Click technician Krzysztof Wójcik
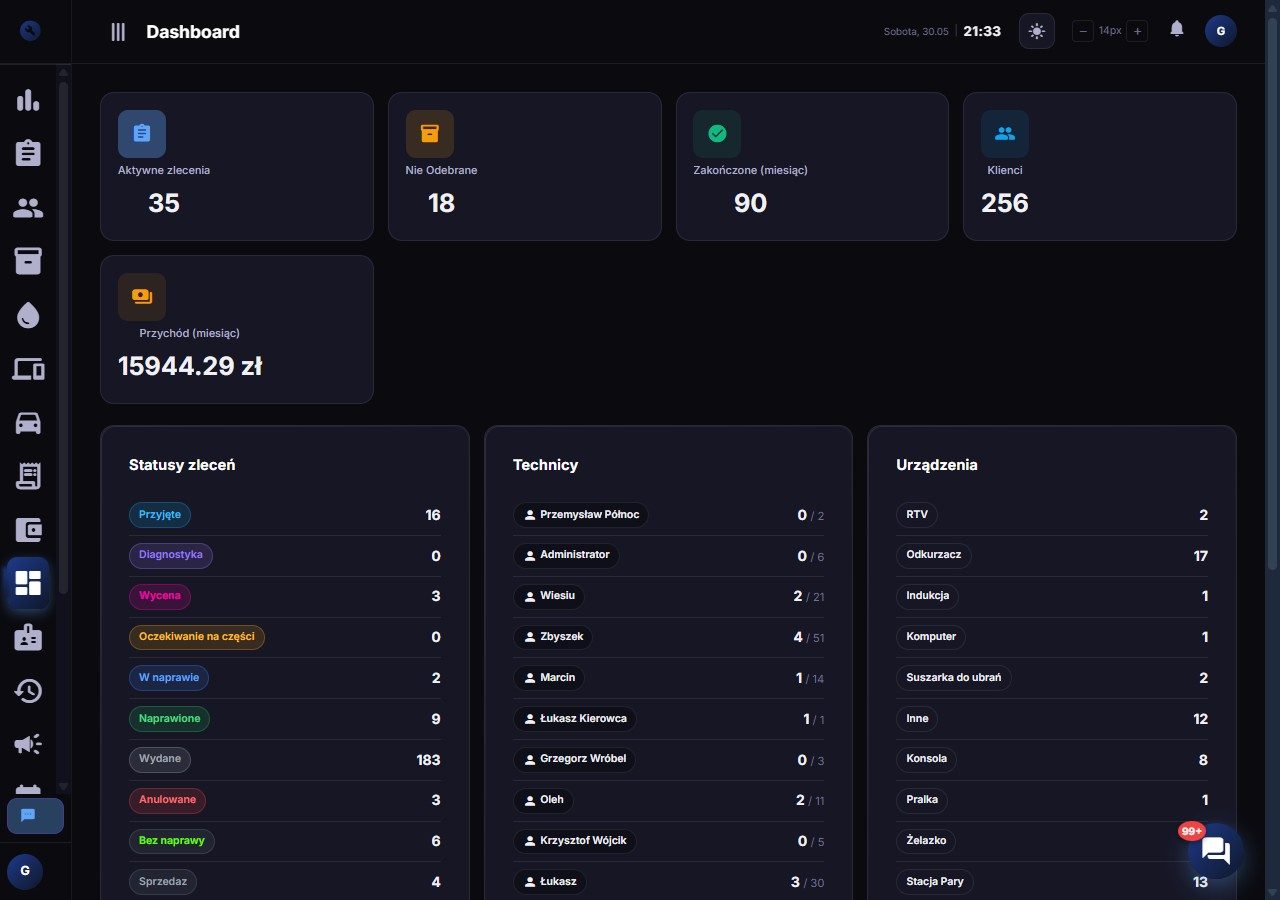 (x=575, y=841)
